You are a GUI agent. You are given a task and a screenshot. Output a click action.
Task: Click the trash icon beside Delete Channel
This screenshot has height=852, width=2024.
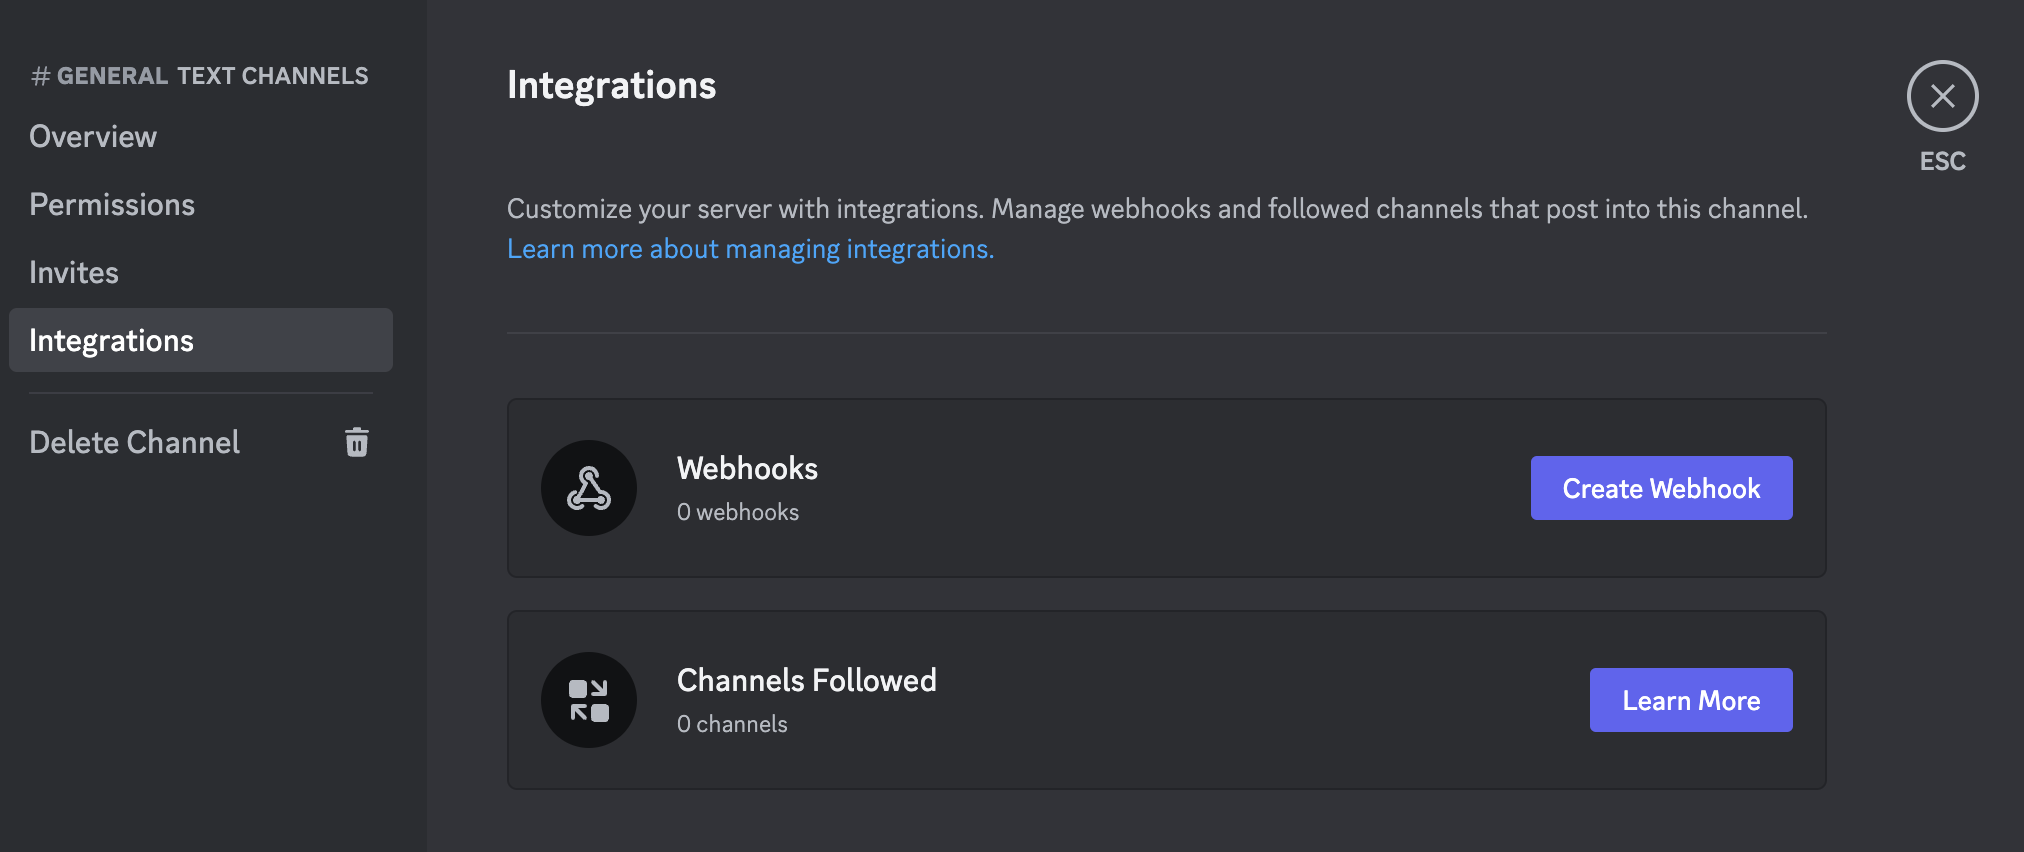click(357, 441)
